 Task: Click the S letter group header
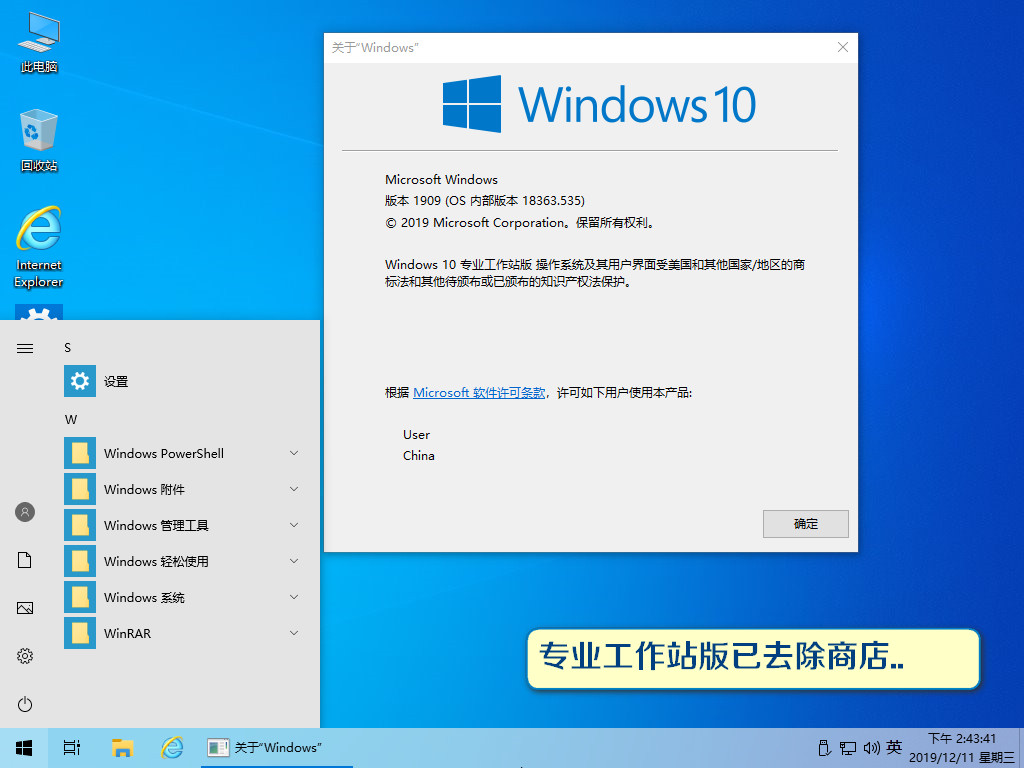67,348
